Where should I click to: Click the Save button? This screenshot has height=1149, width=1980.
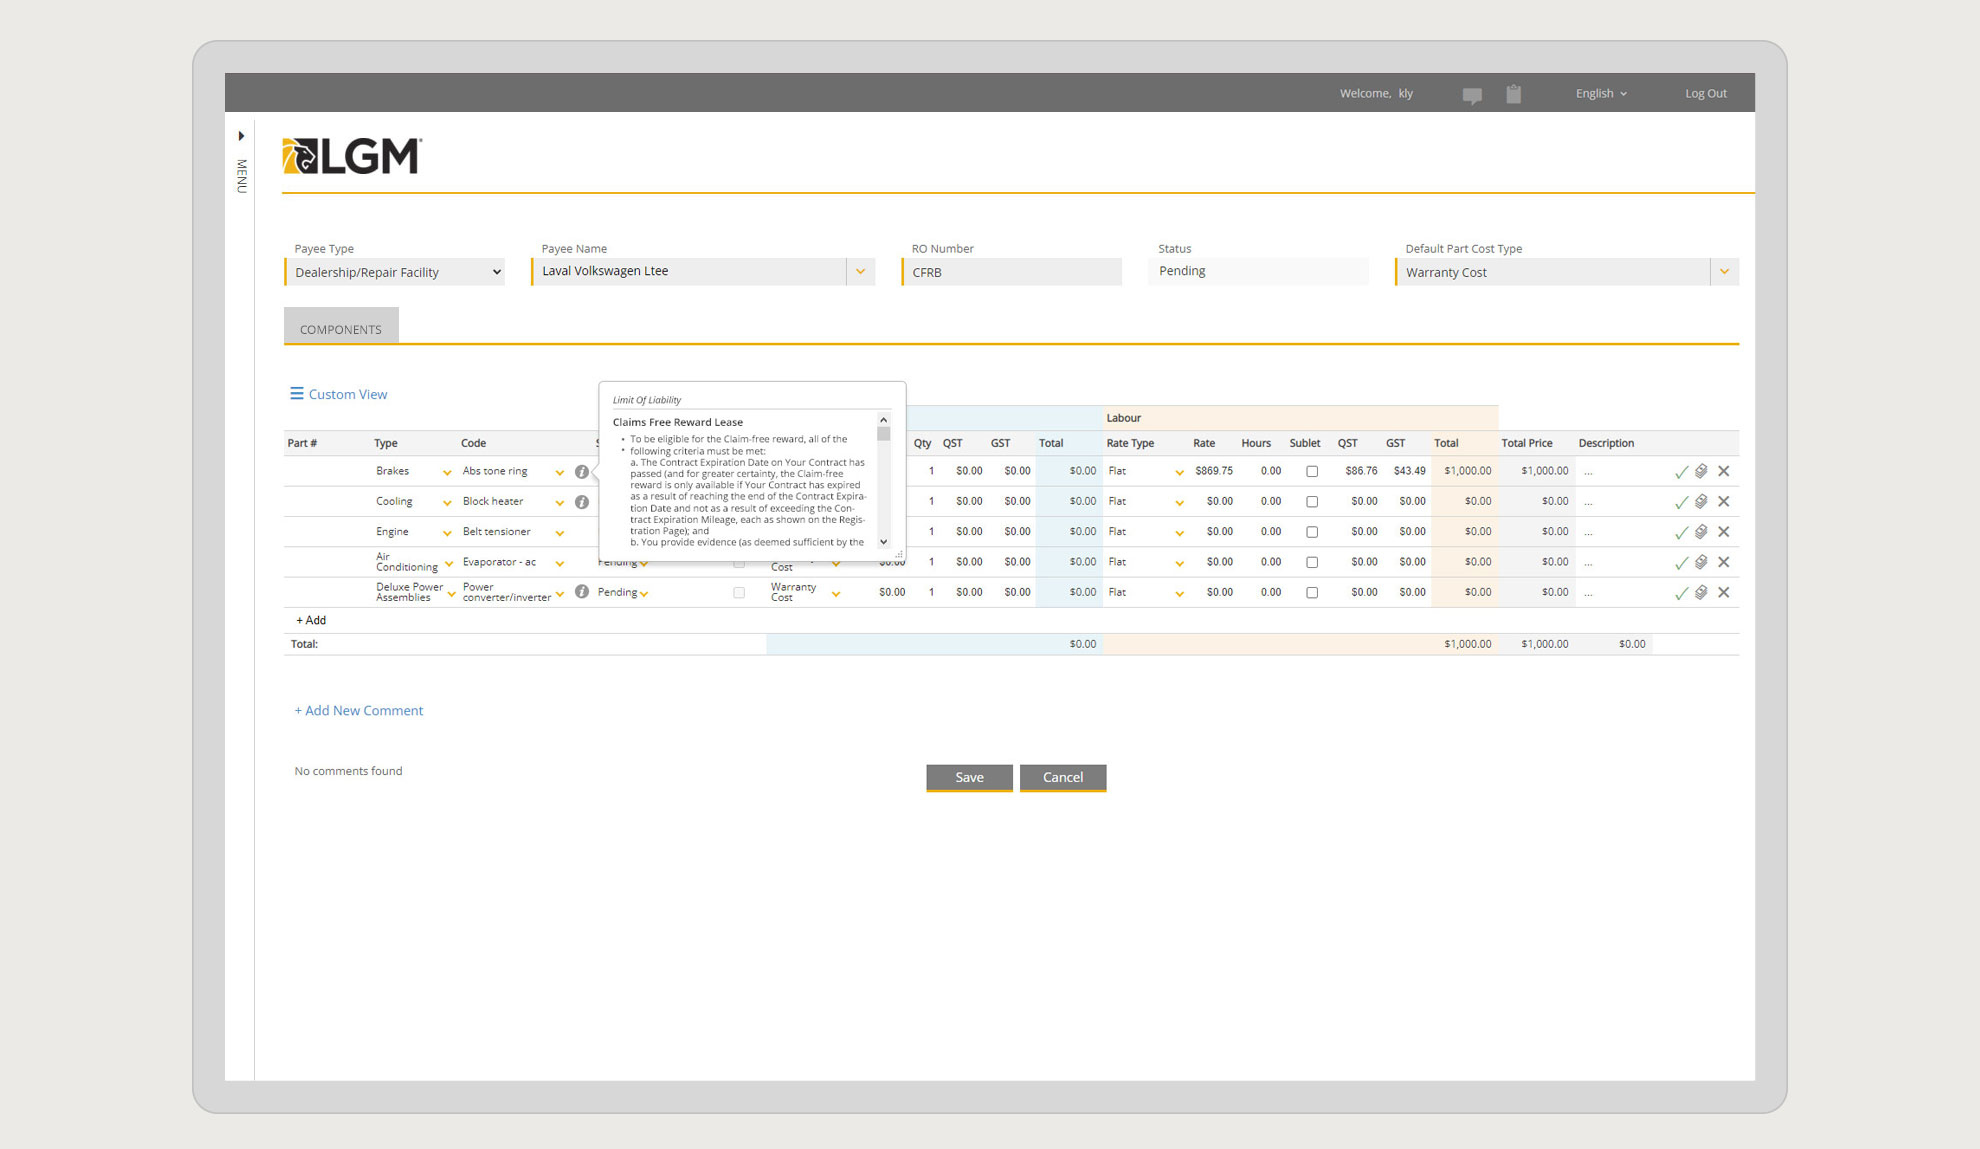(x=969, y=776)
